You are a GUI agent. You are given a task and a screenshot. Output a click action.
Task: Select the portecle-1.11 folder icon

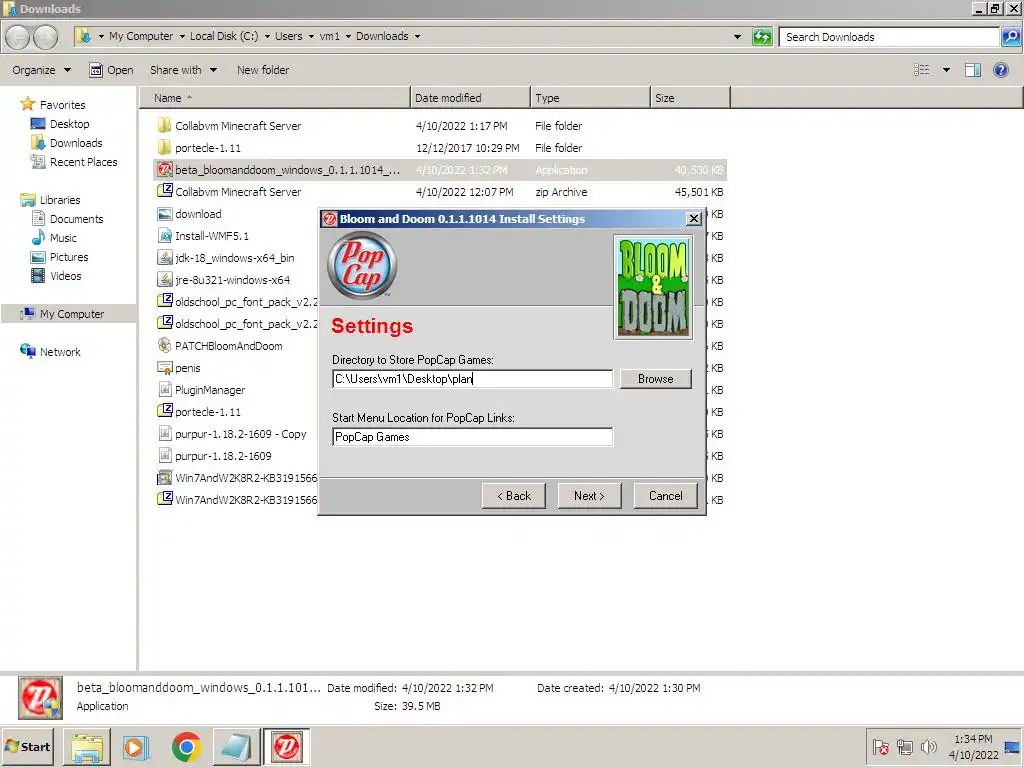point(165,148)
